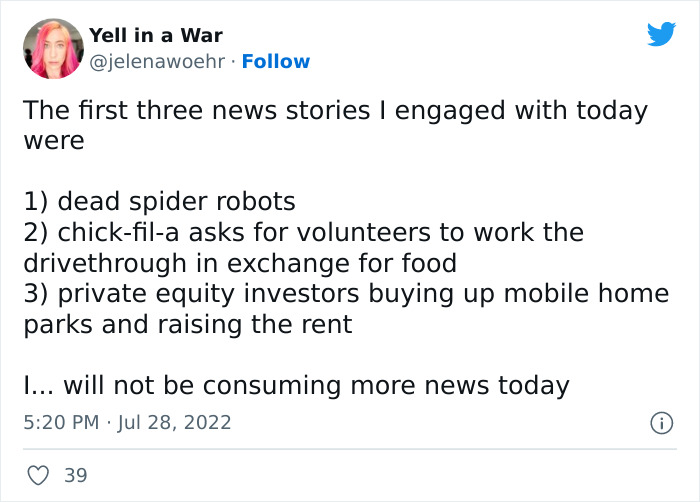Click the word "were" in the tweet

coord(54,140)
